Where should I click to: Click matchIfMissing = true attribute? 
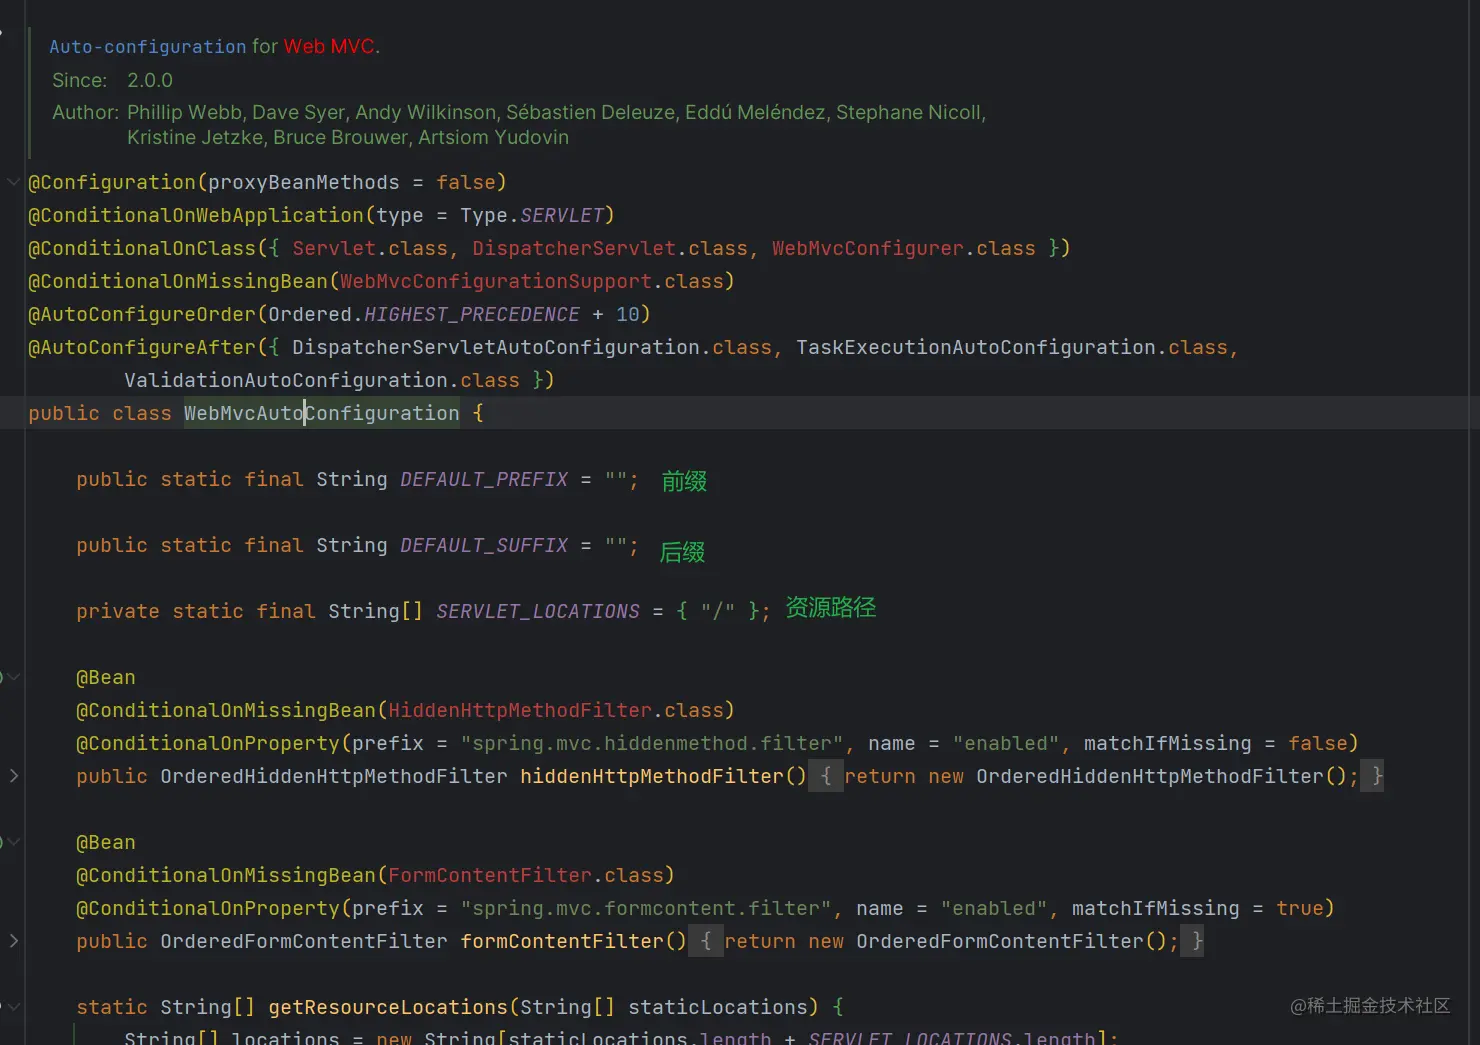click(1197, 908)
